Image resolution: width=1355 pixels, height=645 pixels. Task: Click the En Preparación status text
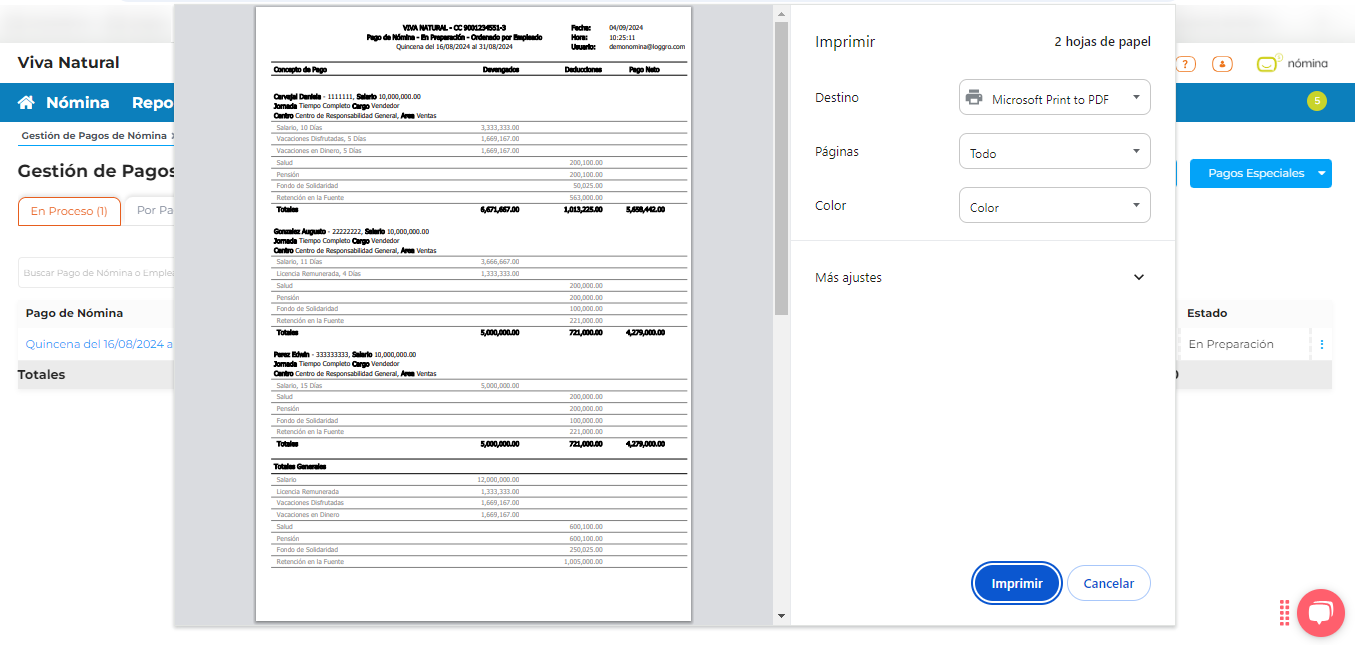click(1231, 344)
